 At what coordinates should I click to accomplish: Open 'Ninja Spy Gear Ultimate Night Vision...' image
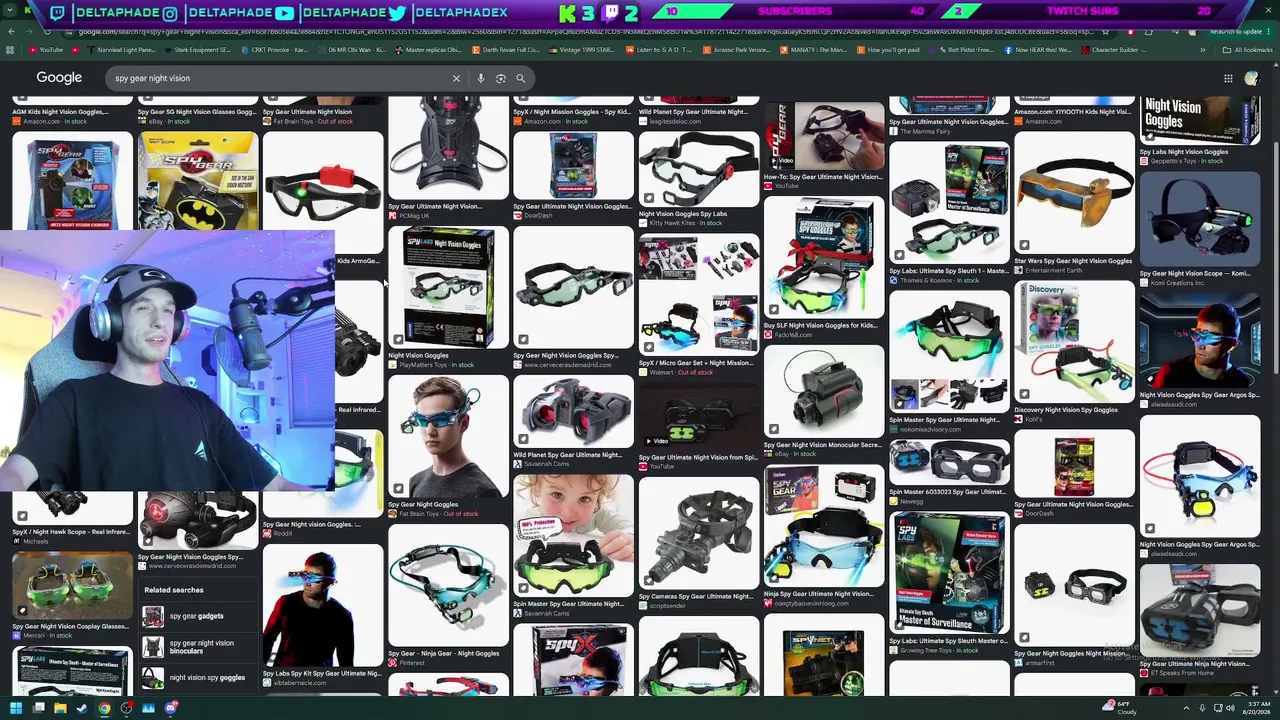click(823, 526)
